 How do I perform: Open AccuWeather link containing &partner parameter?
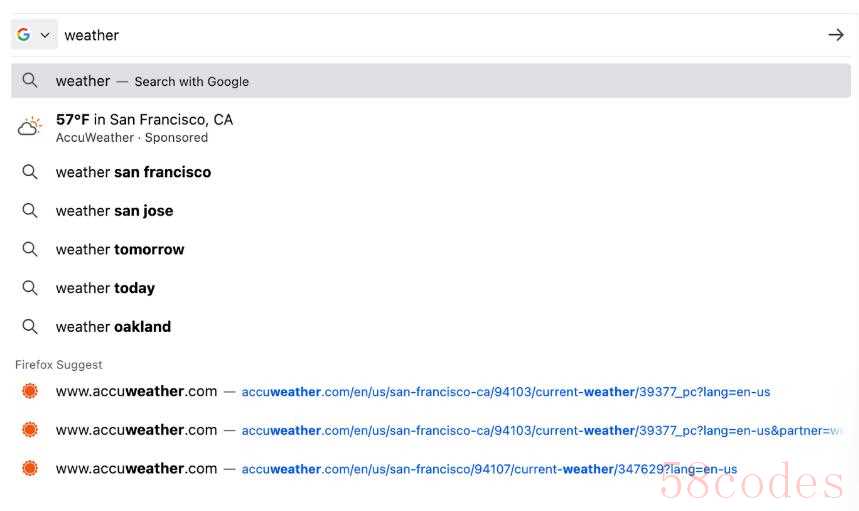tap(540, 430)
